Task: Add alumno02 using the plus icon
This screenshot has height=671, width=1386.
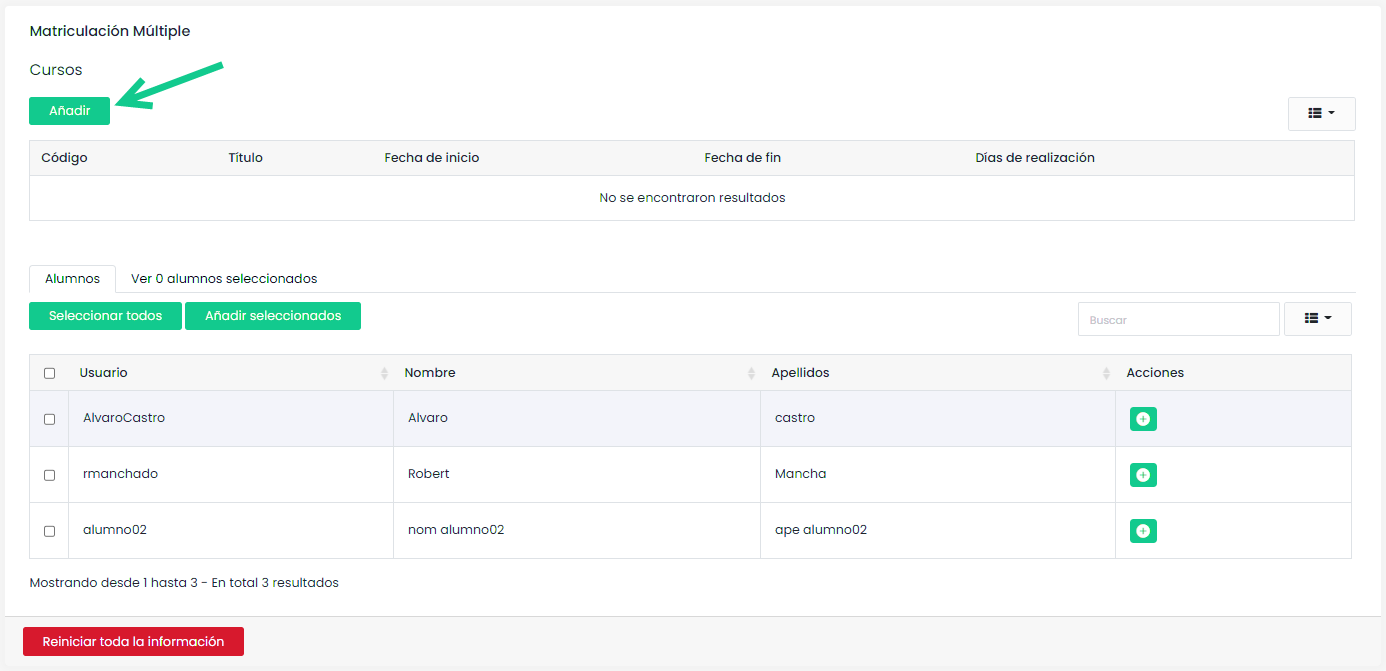Action: click(1143, 531)
